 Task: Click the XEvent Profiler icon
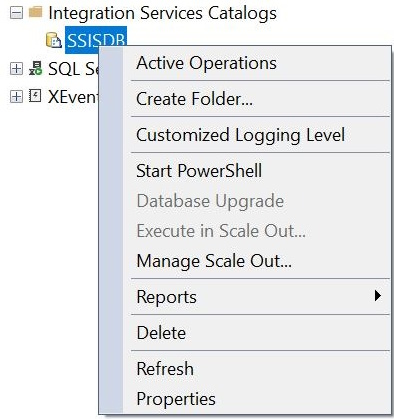[35, 96]
